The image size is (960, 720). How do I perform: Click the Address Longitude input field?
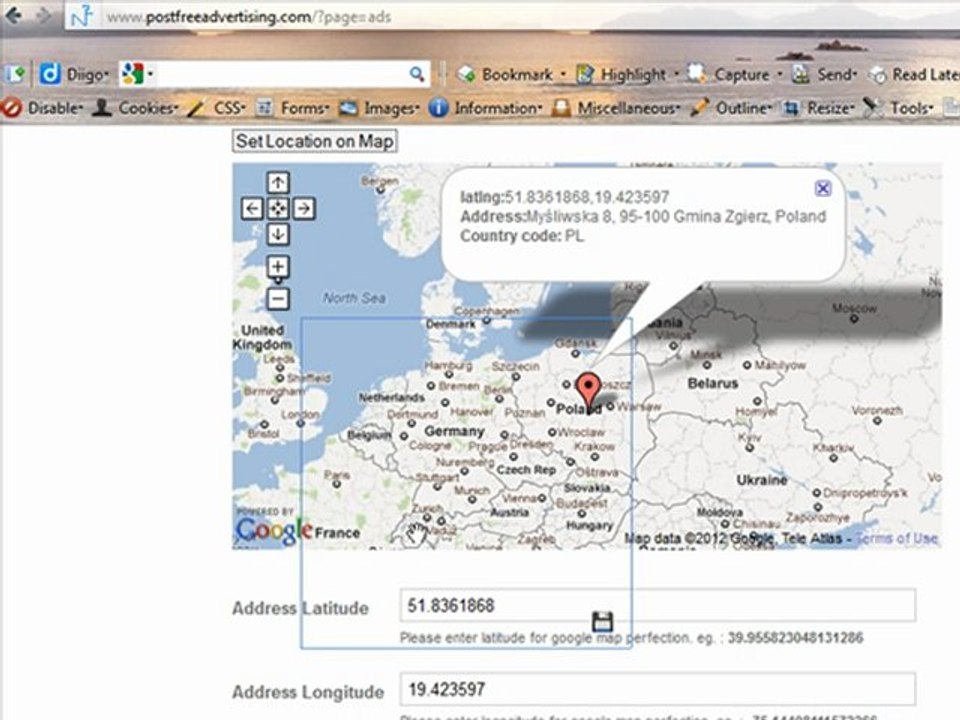point(658,689)
